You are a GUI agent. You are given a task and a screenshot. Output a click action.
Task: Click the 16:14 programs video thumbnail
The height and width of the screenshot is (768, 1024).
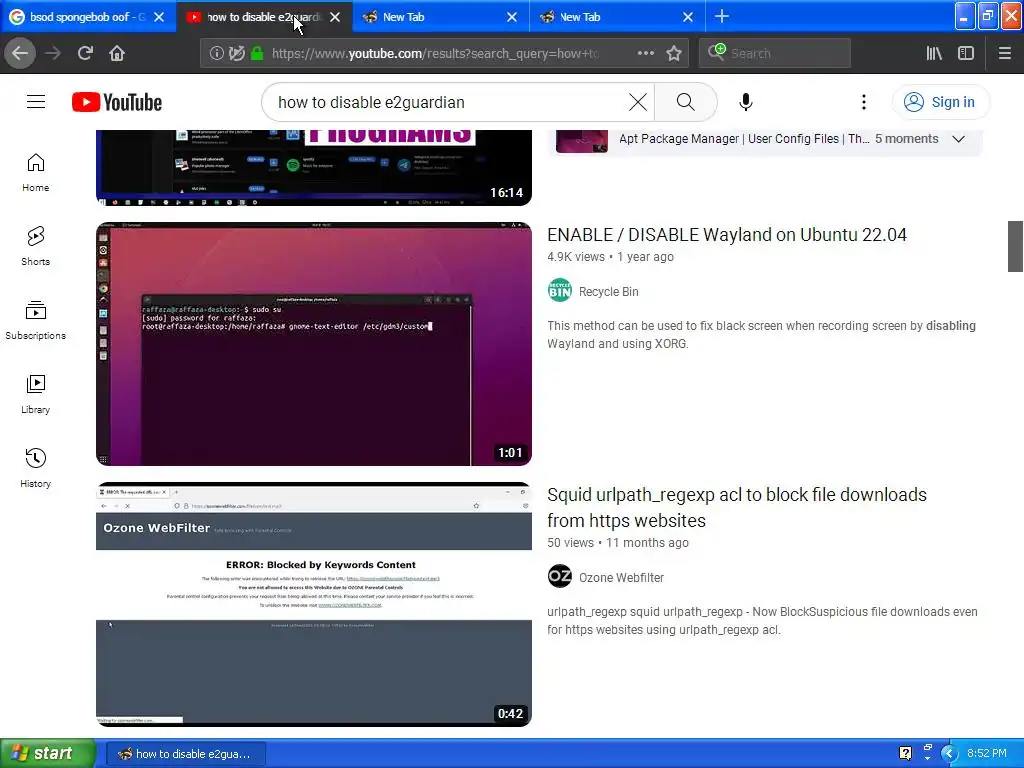[313, 167]
